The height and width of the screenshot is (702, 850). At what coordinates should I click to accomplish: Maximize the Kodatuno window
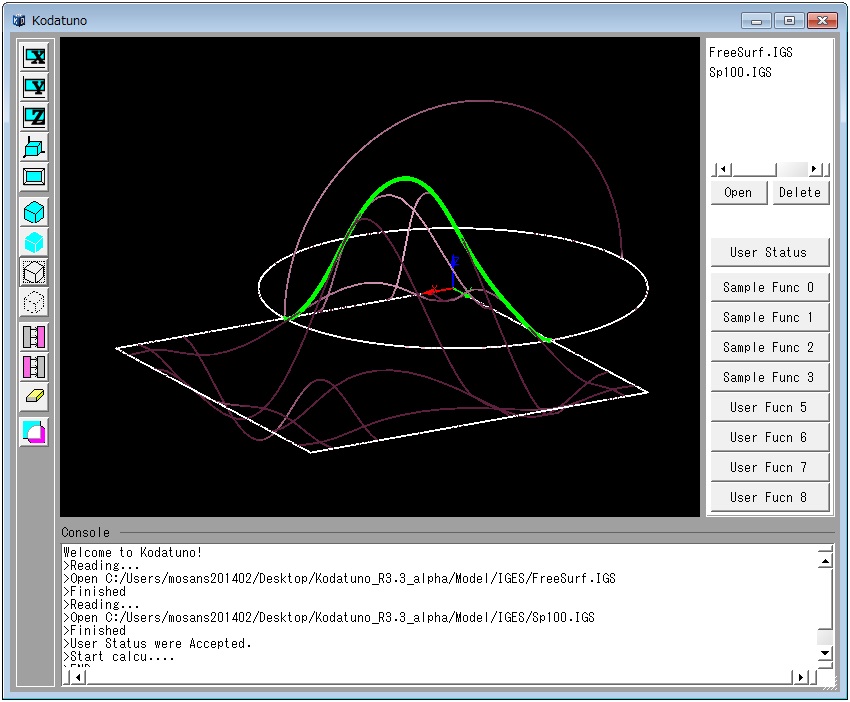(x=789, y=21)
